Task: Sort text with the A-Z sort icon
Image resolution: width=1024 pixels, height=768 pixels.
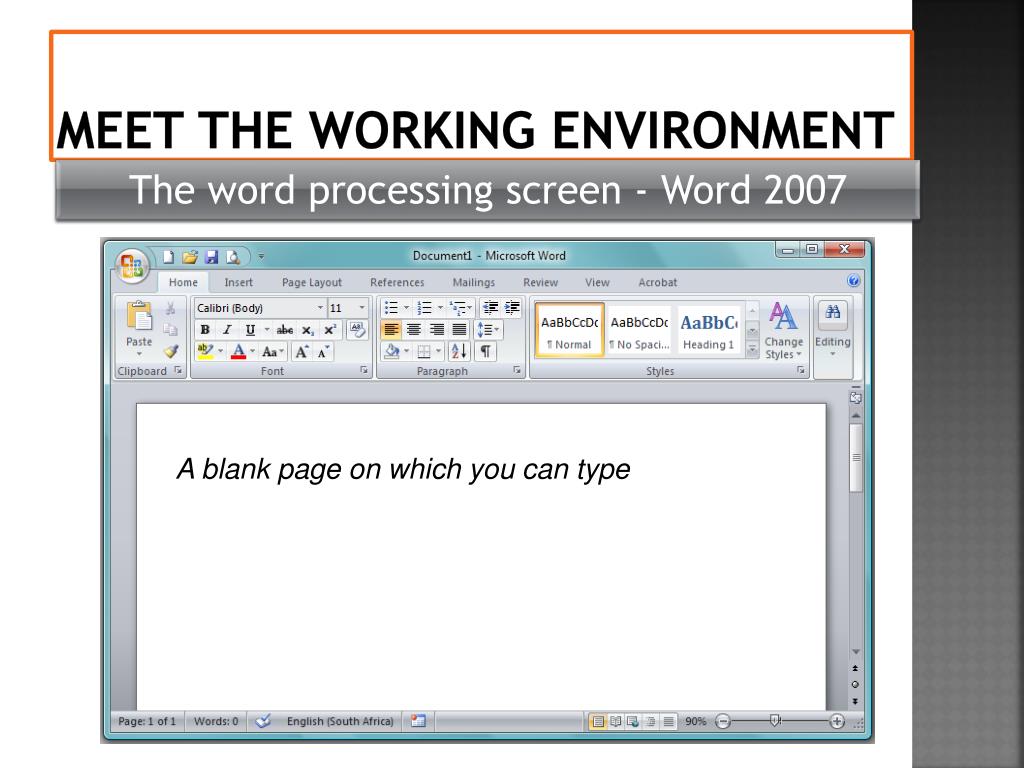Action: (459, 351)
